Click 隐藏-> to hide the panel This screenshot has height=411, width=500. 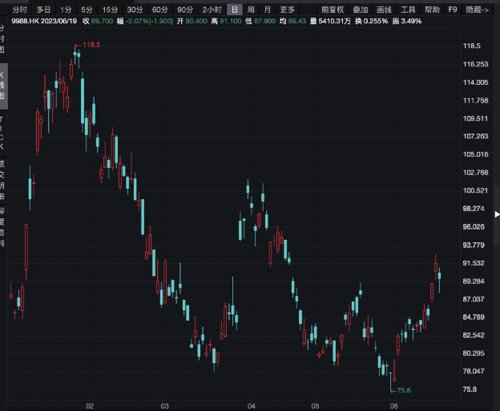coord(477,10)
